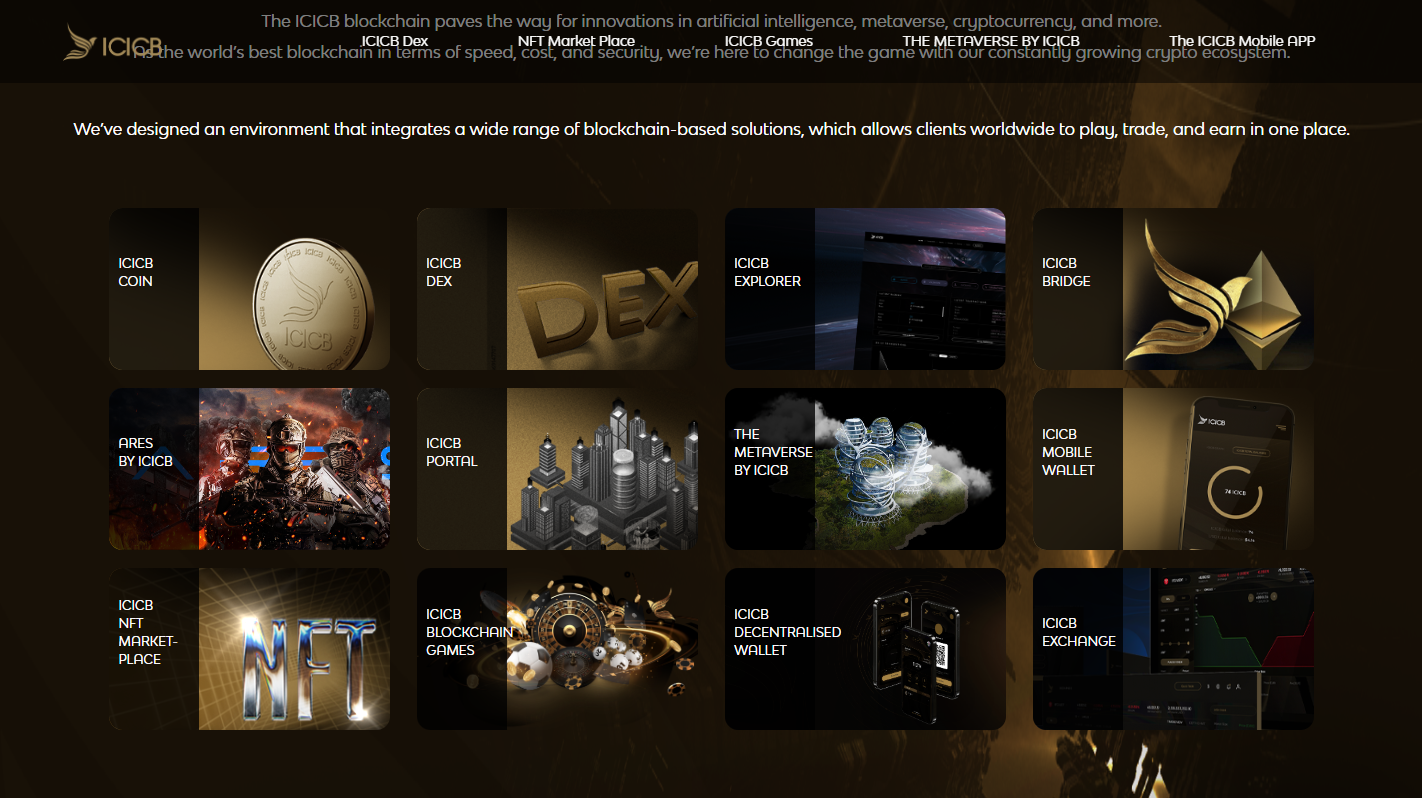Click the gold wing and Ethereum image
Screen dimensions: 1422x798
[x=1218, y=289]
